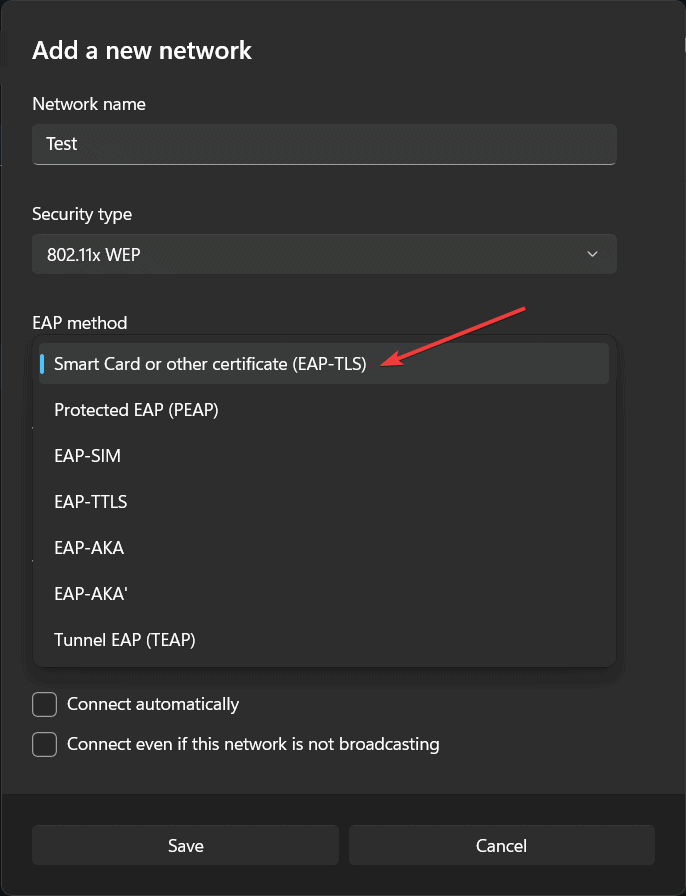The width and height of the screenshot is (686, 896).
Task: Click the Security type label
Action: pyautogui.click(x=82, y=214)
